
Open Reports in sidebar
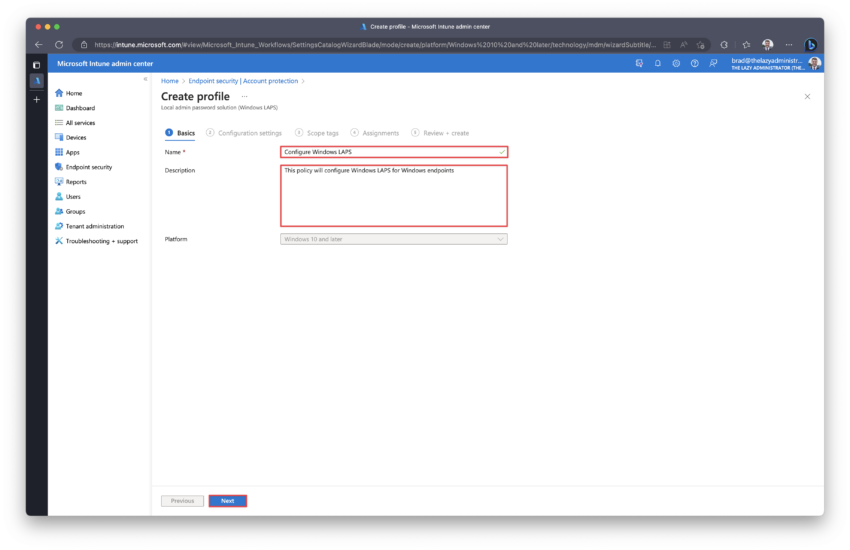pos(70,182)
